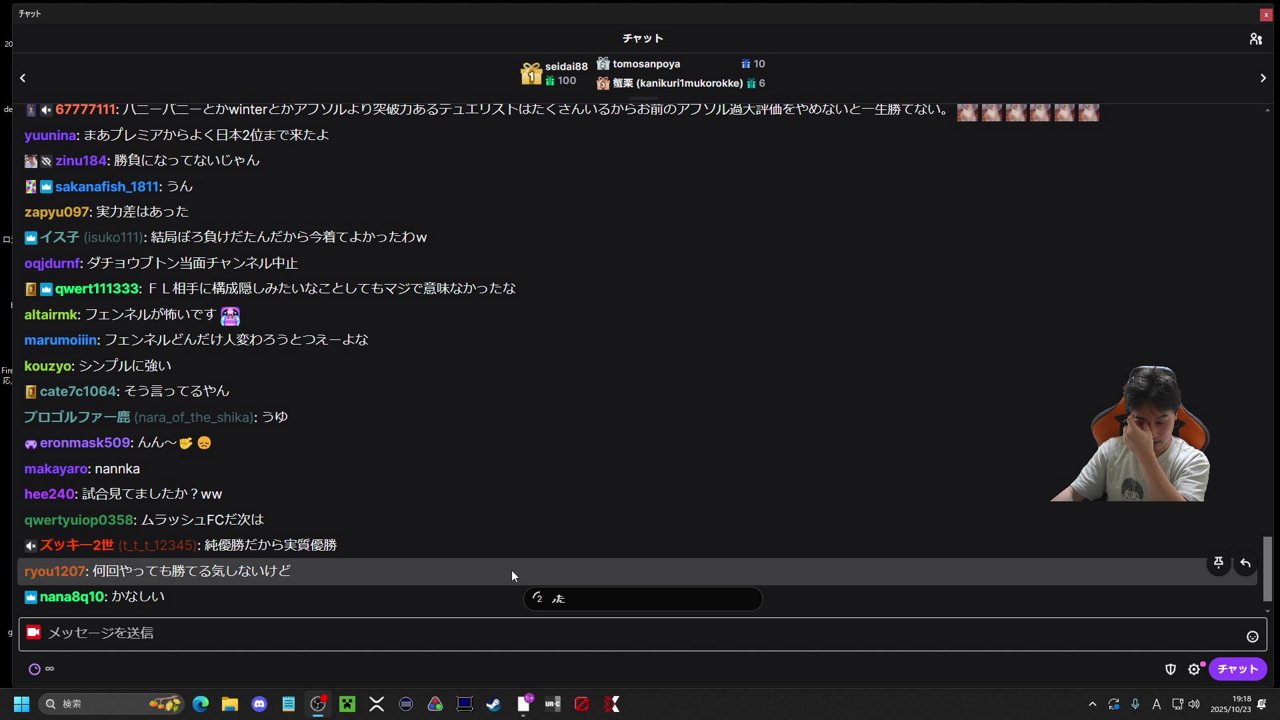Click altairmk's attached emote image
The width and height of the screenshot is (1280, 720).
coord(229,314)
